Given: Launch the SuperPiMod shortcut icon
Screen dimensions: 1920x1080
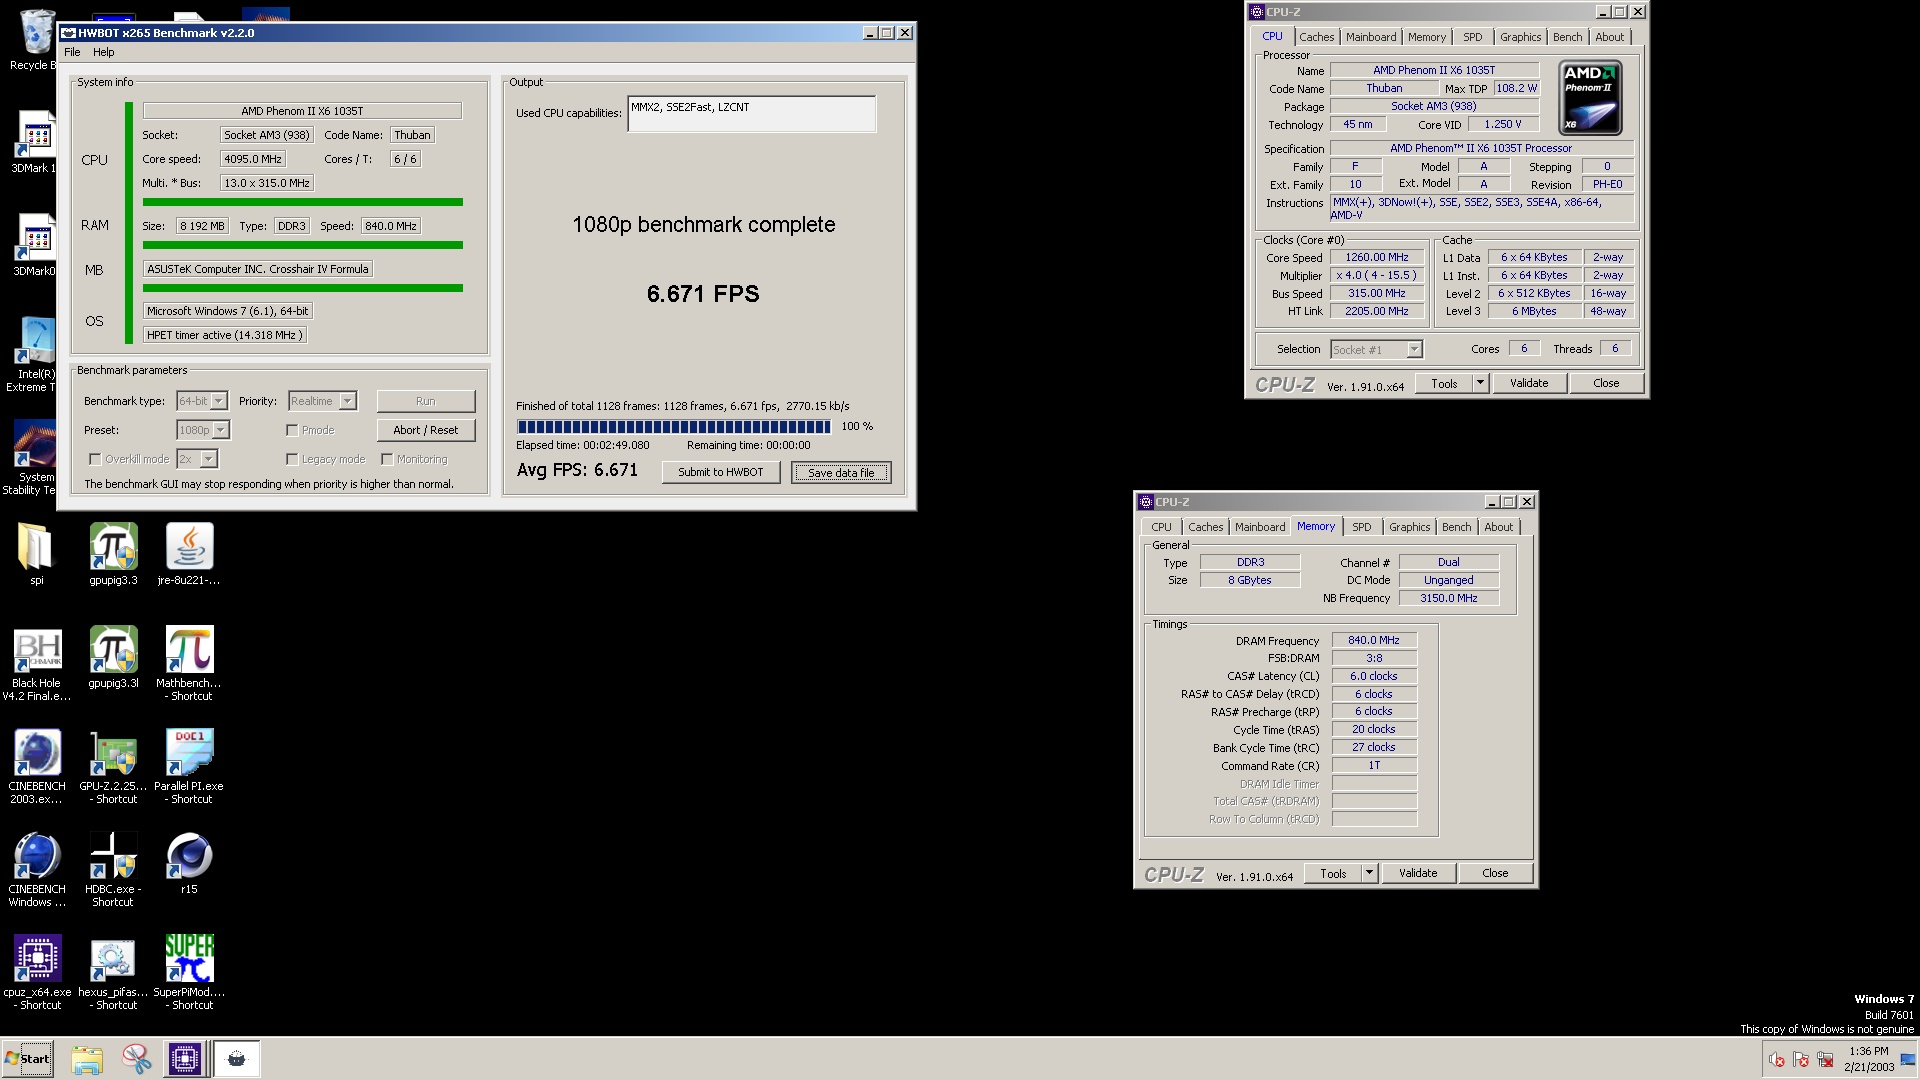Looking at the screenshot, I should click(x=189, y=973).
